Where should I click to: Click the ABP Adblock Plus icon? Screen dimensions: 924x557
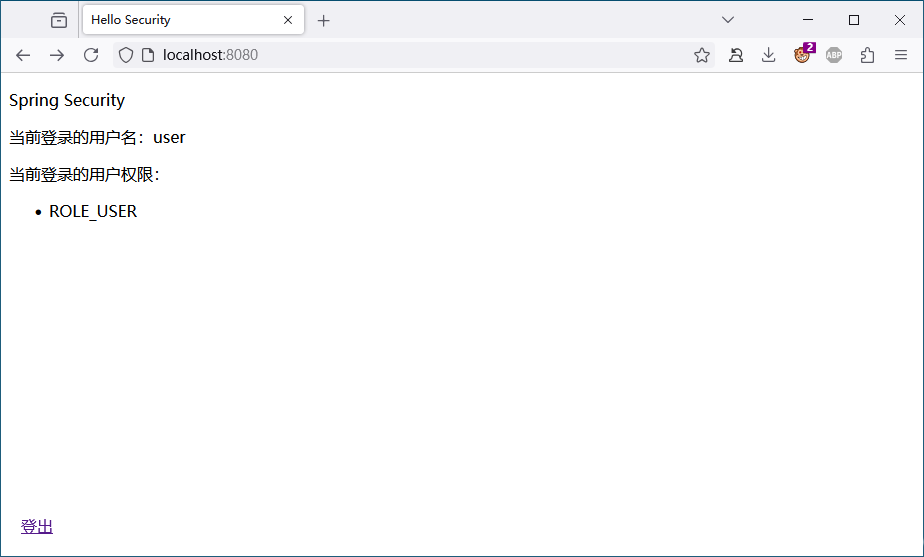tap(834, 55)
